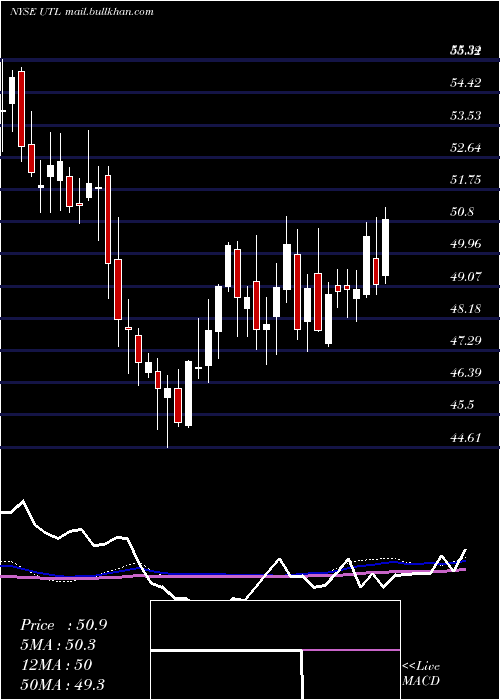Select the 54.42 price axis label
Viewport: 500px width, 700px height.
point(465,83)
